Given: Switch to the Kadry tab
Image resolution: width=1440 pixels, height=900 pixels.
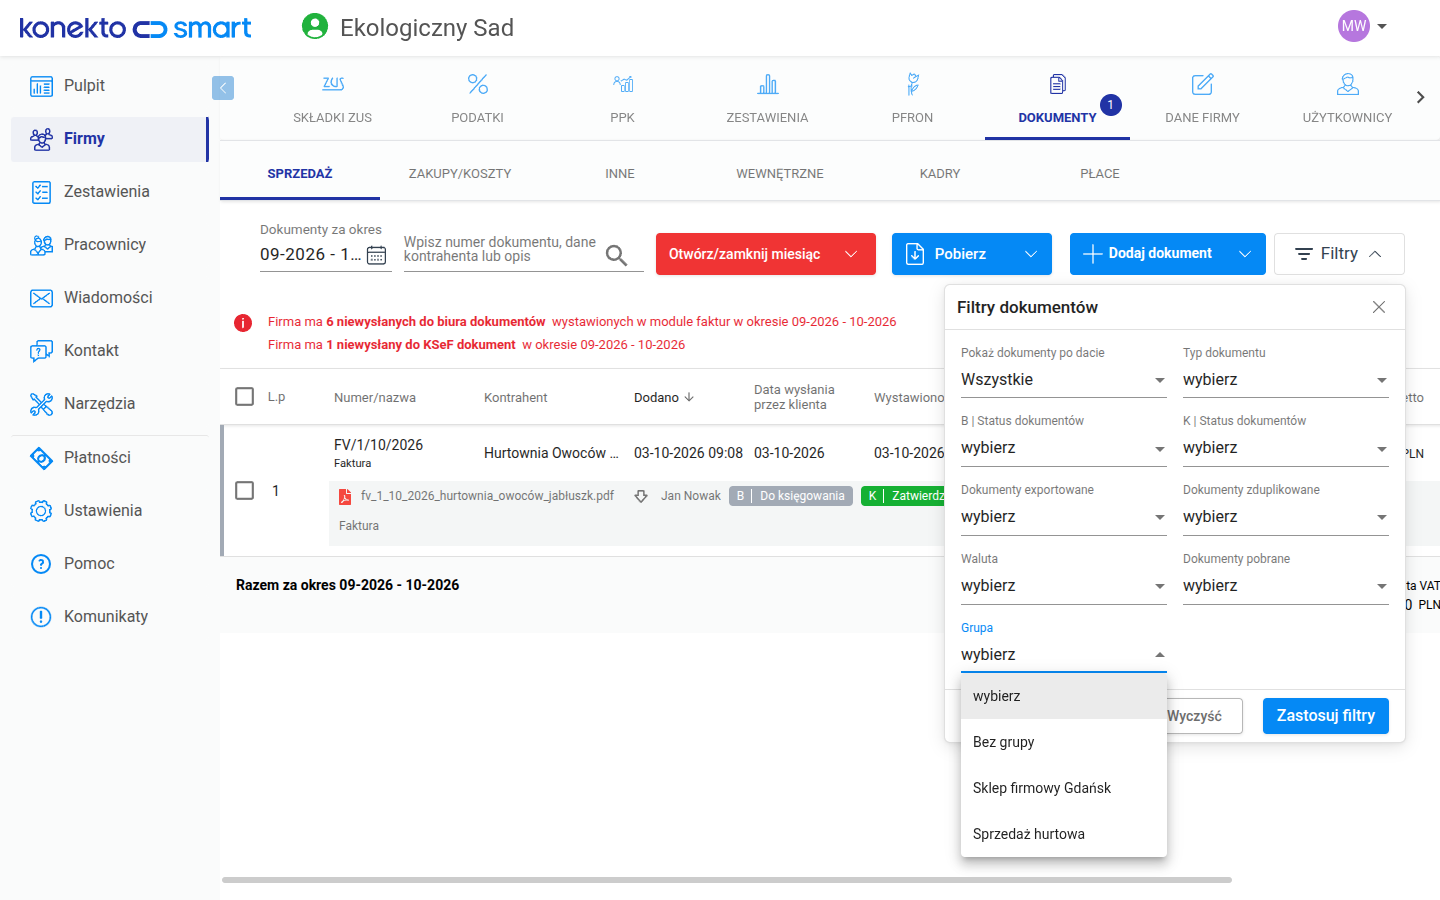Looking at the screenshot, I should (x=940, y=174).
